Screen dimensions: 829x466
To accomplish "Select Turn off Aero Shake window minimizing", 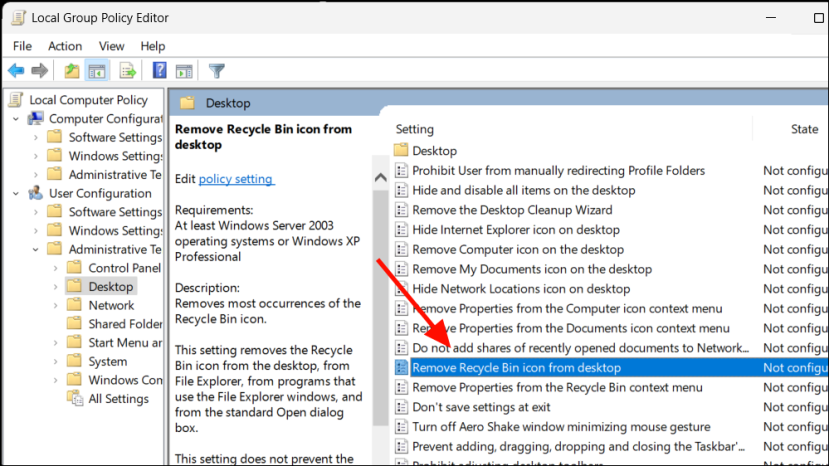I will pos(561,426).
